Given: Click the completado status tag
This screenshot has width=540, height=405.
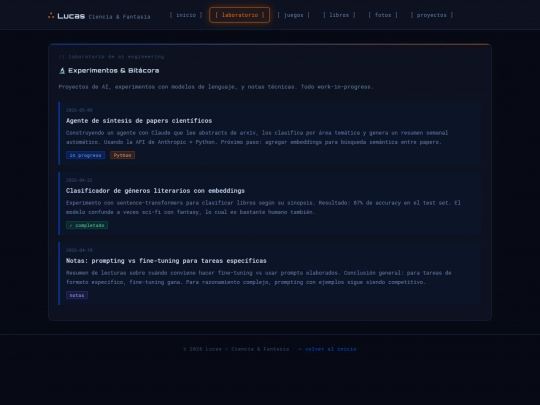Looking at the screenshot, I should [87, 225].
